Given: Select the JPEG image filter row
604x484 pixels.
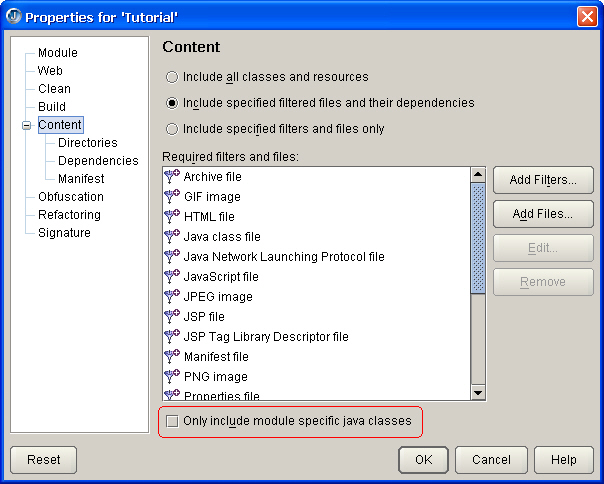Looking at the screenshot, I should (x=316, y=297).
